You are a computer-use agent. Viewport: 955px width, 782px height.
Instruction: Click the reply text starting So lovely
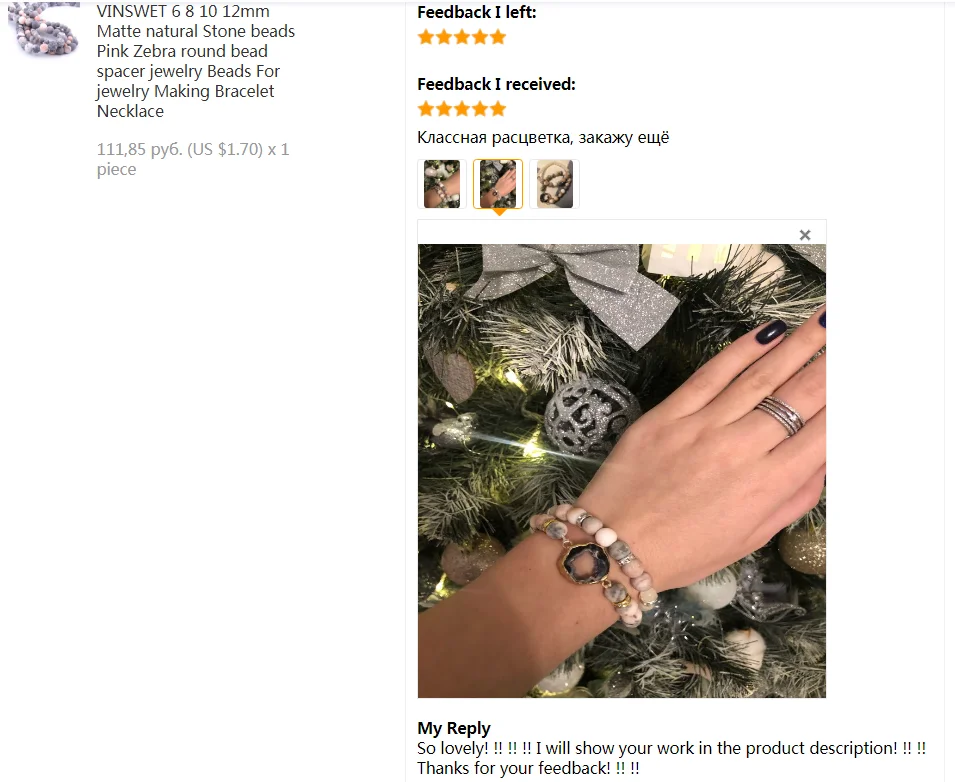pos(671,758)
